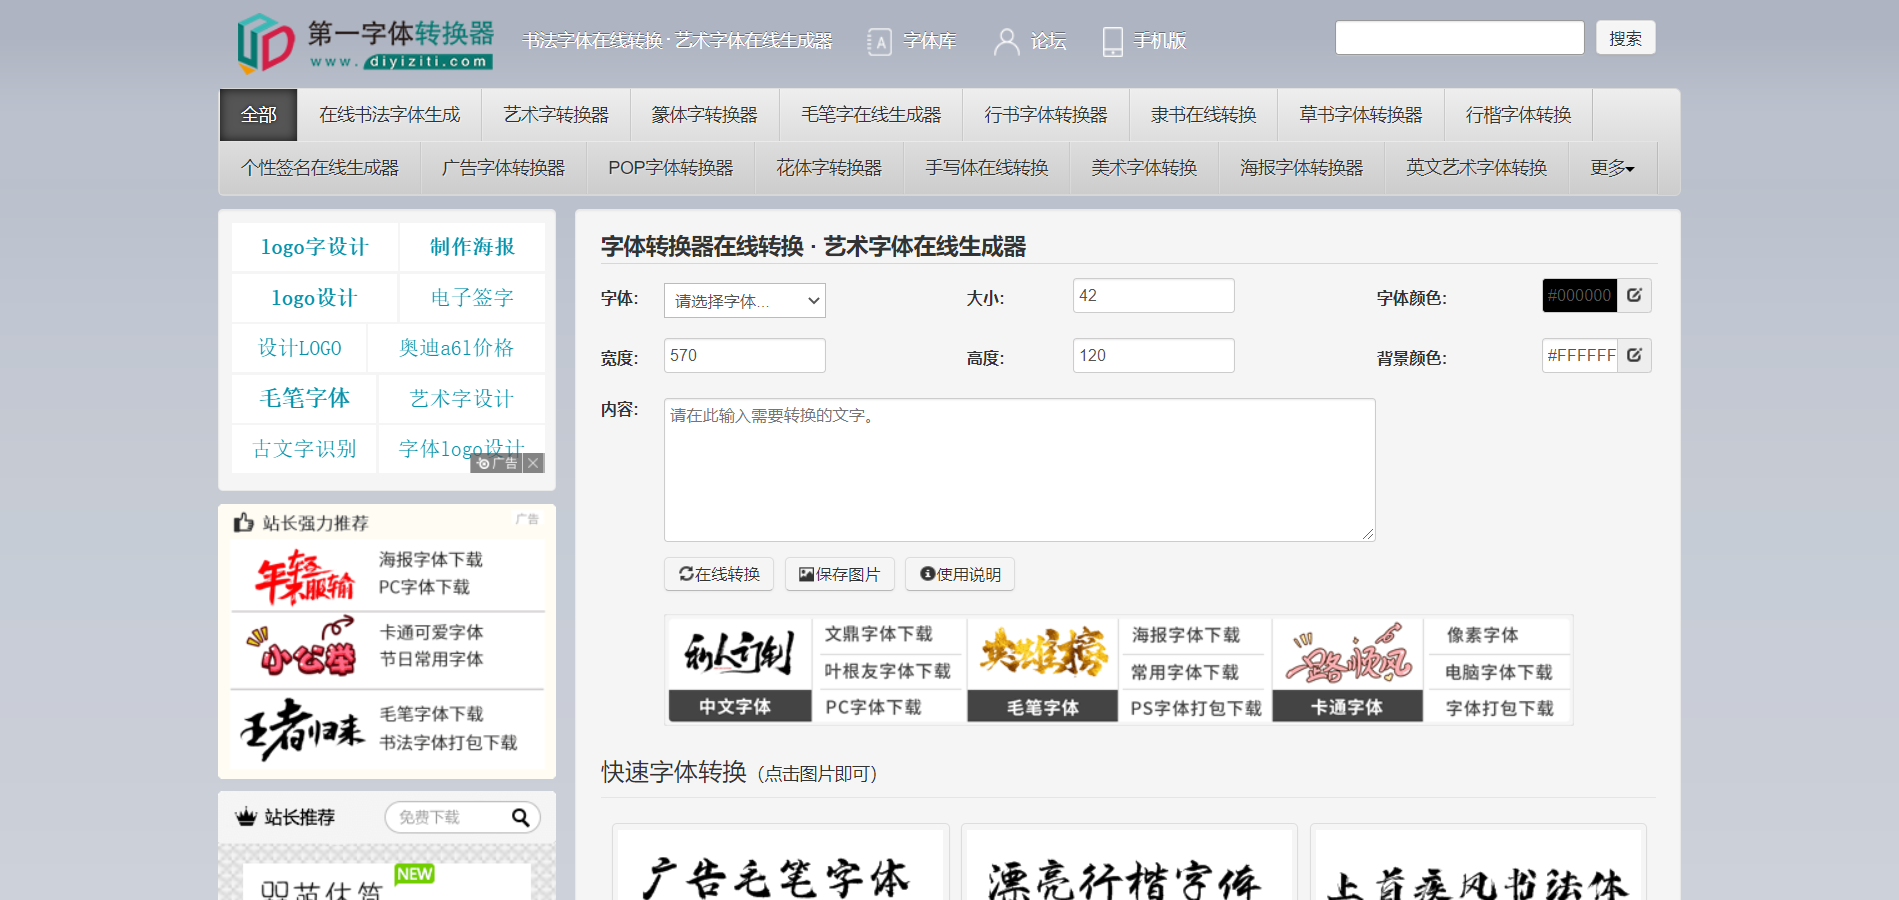Click the 免费下载 sidebar search field
The image size is (1899, 900).
(x=450, y=817)
